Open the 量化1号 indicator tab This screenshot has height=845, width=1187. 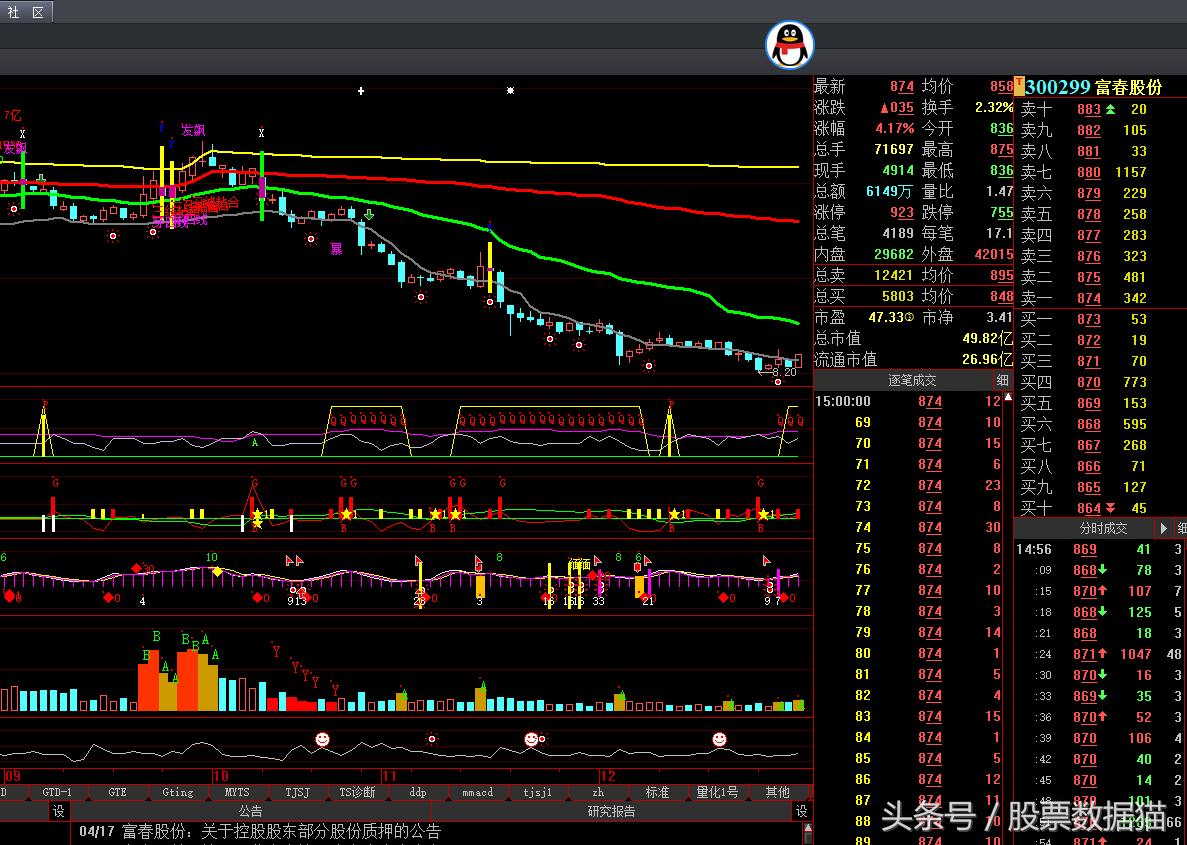tap(717, 792)
